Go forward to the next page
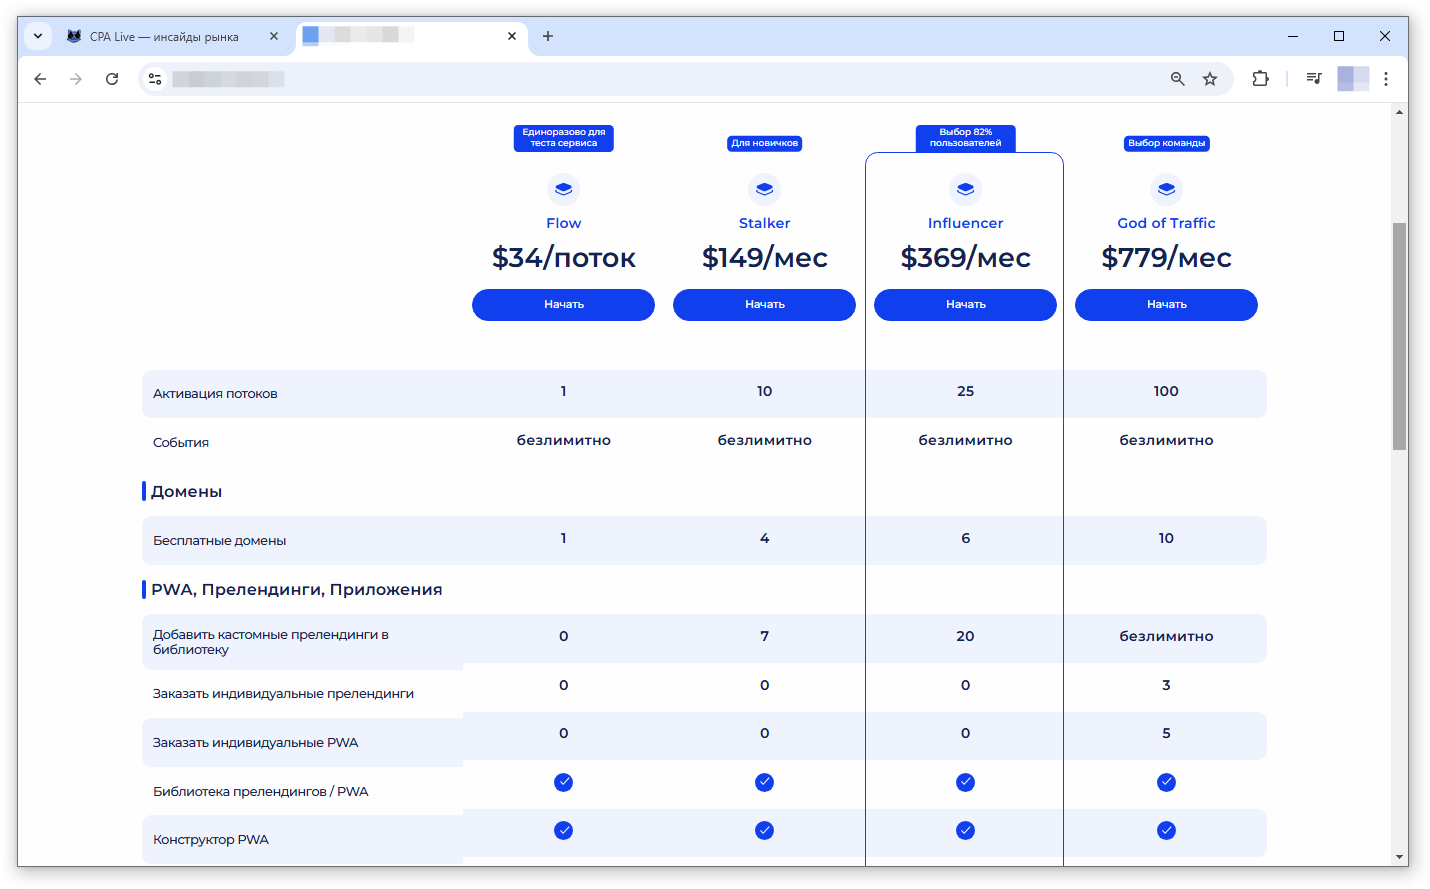Screen dimensions: 1430x889 click(76, 79)
